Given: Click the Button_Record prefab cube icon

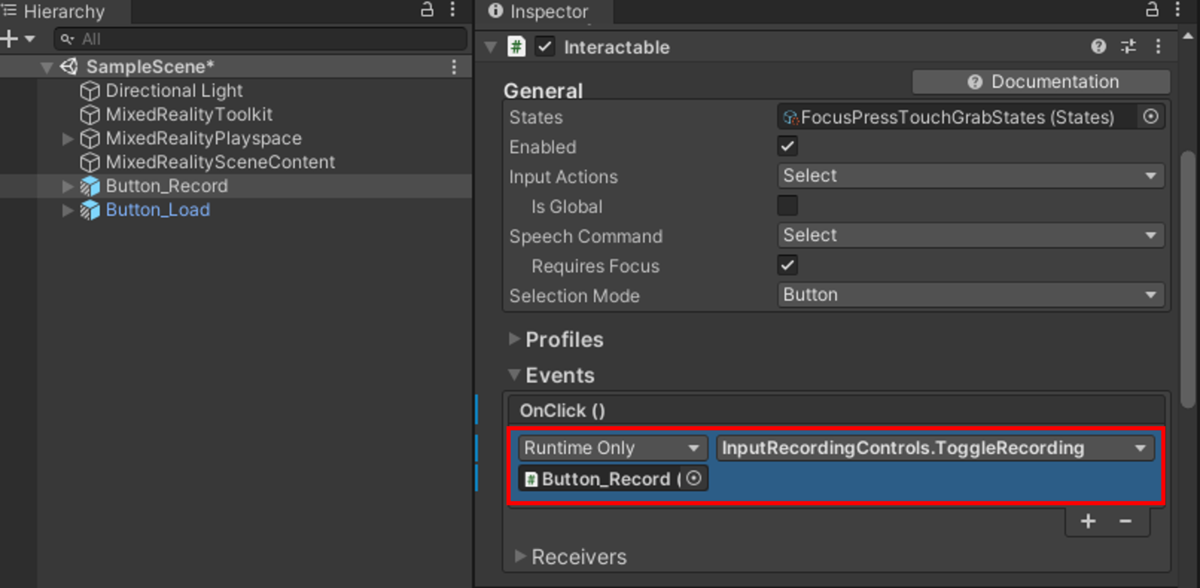Looking at the screenshot, I should 90,186.
